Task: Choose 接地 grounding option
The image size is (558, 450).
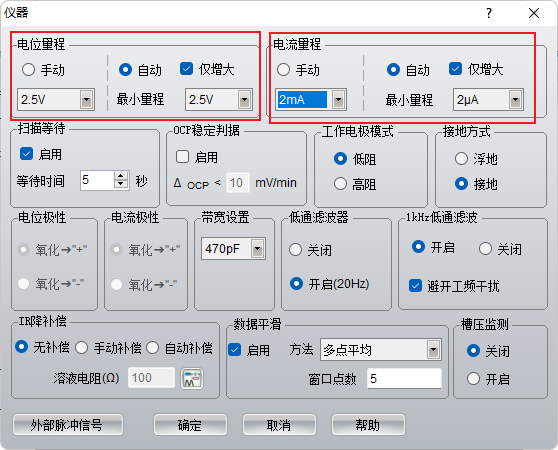Action: pyautogui.click(x=461, y=184)
